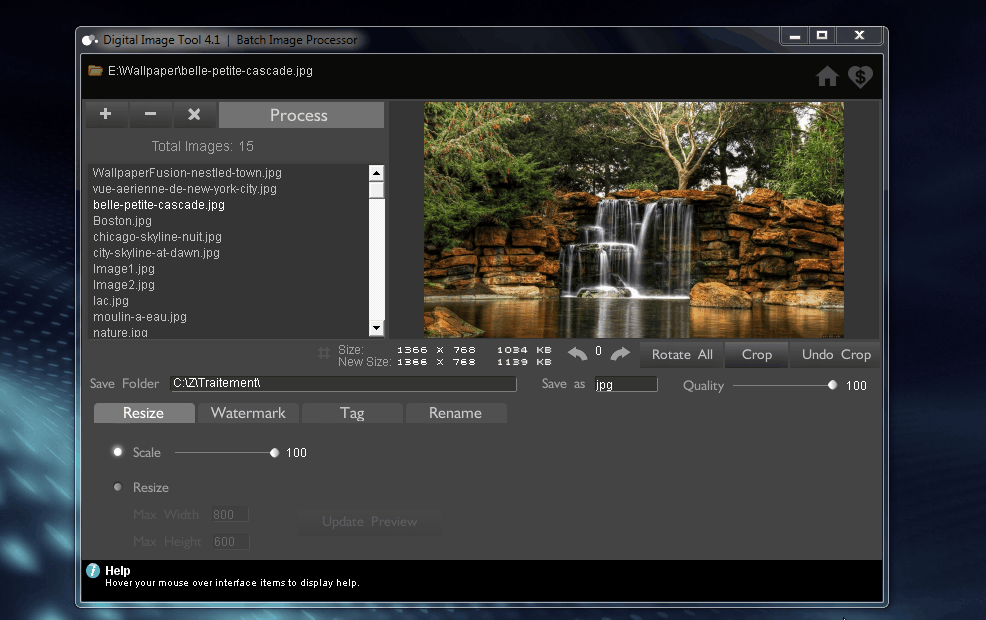Rotate image left with the undo arrow
The image size is (986, 620).
(577, 353)
